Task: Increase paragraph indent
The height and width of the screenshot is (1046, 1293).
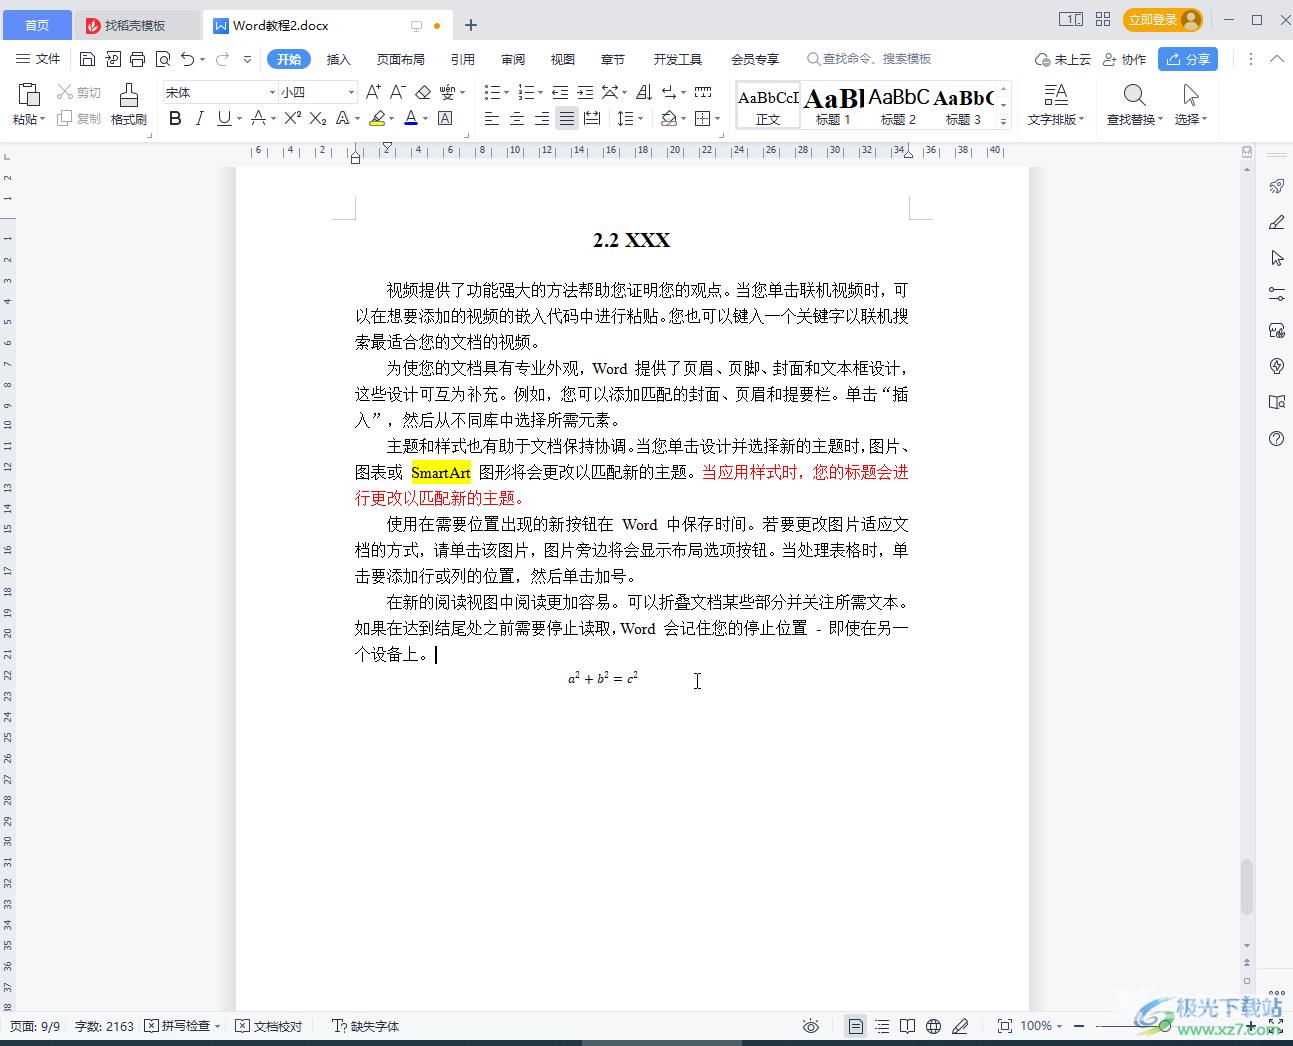Action: click(585, 92)
